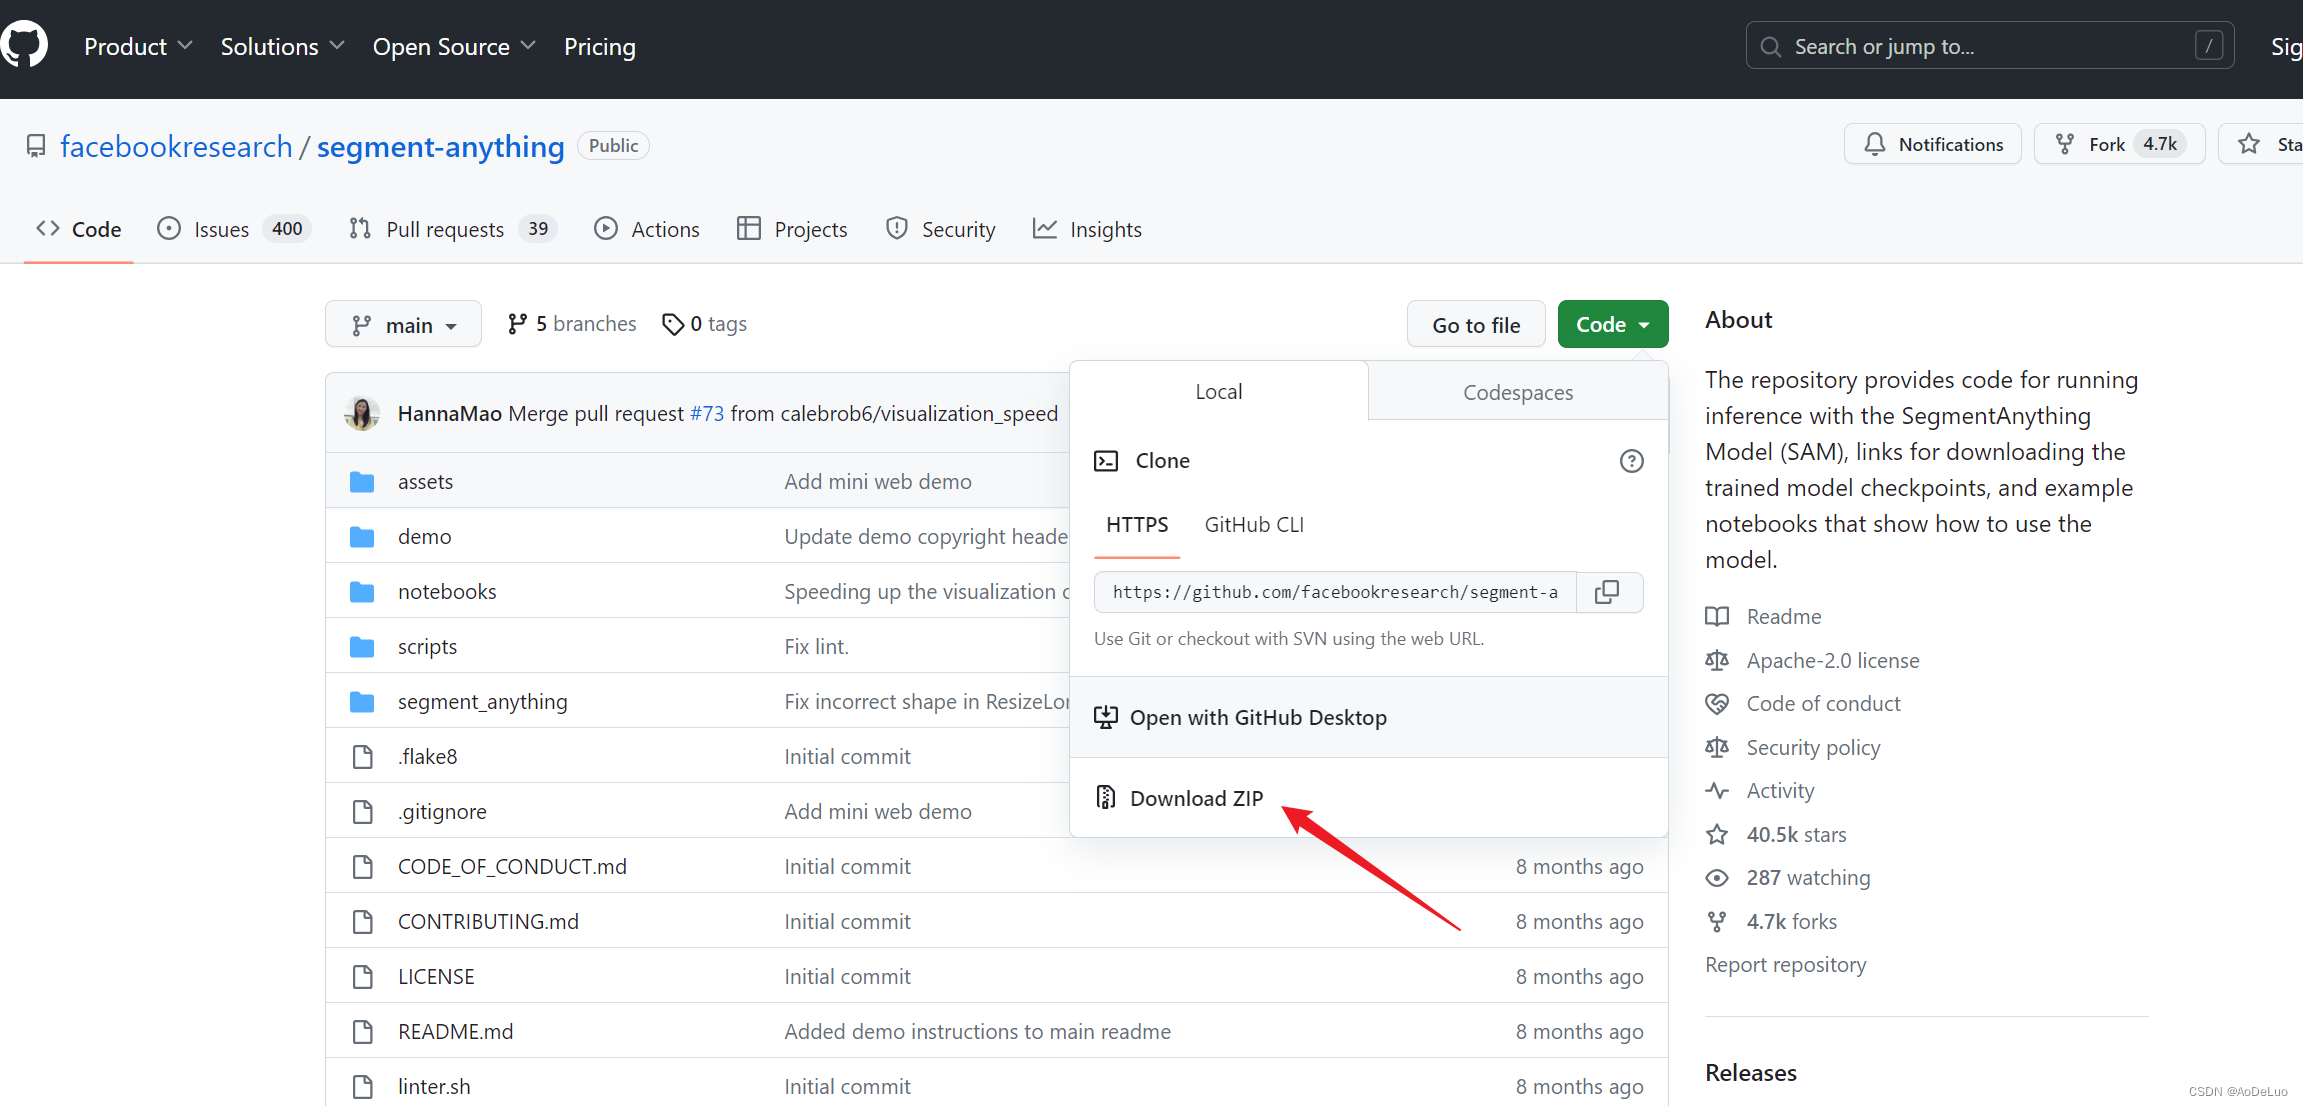Click Go to file button
Viewport: 2303px width, 1106px height.
pos(1476,325)
